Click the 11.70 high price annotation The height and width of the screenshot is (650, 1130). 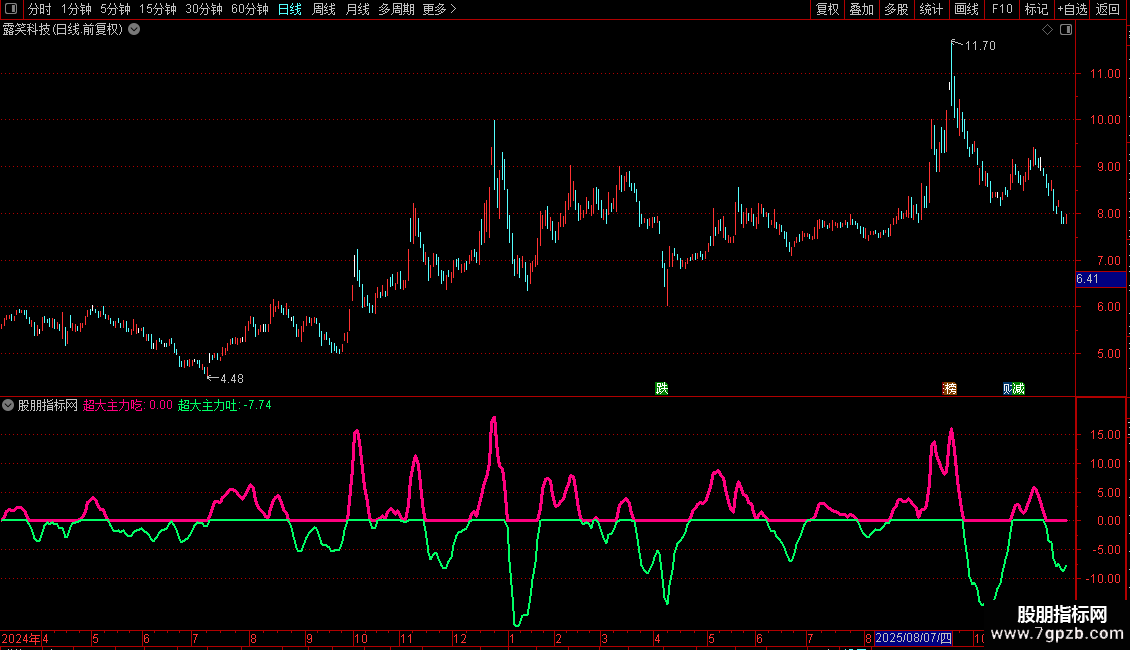tap(980, 45)
